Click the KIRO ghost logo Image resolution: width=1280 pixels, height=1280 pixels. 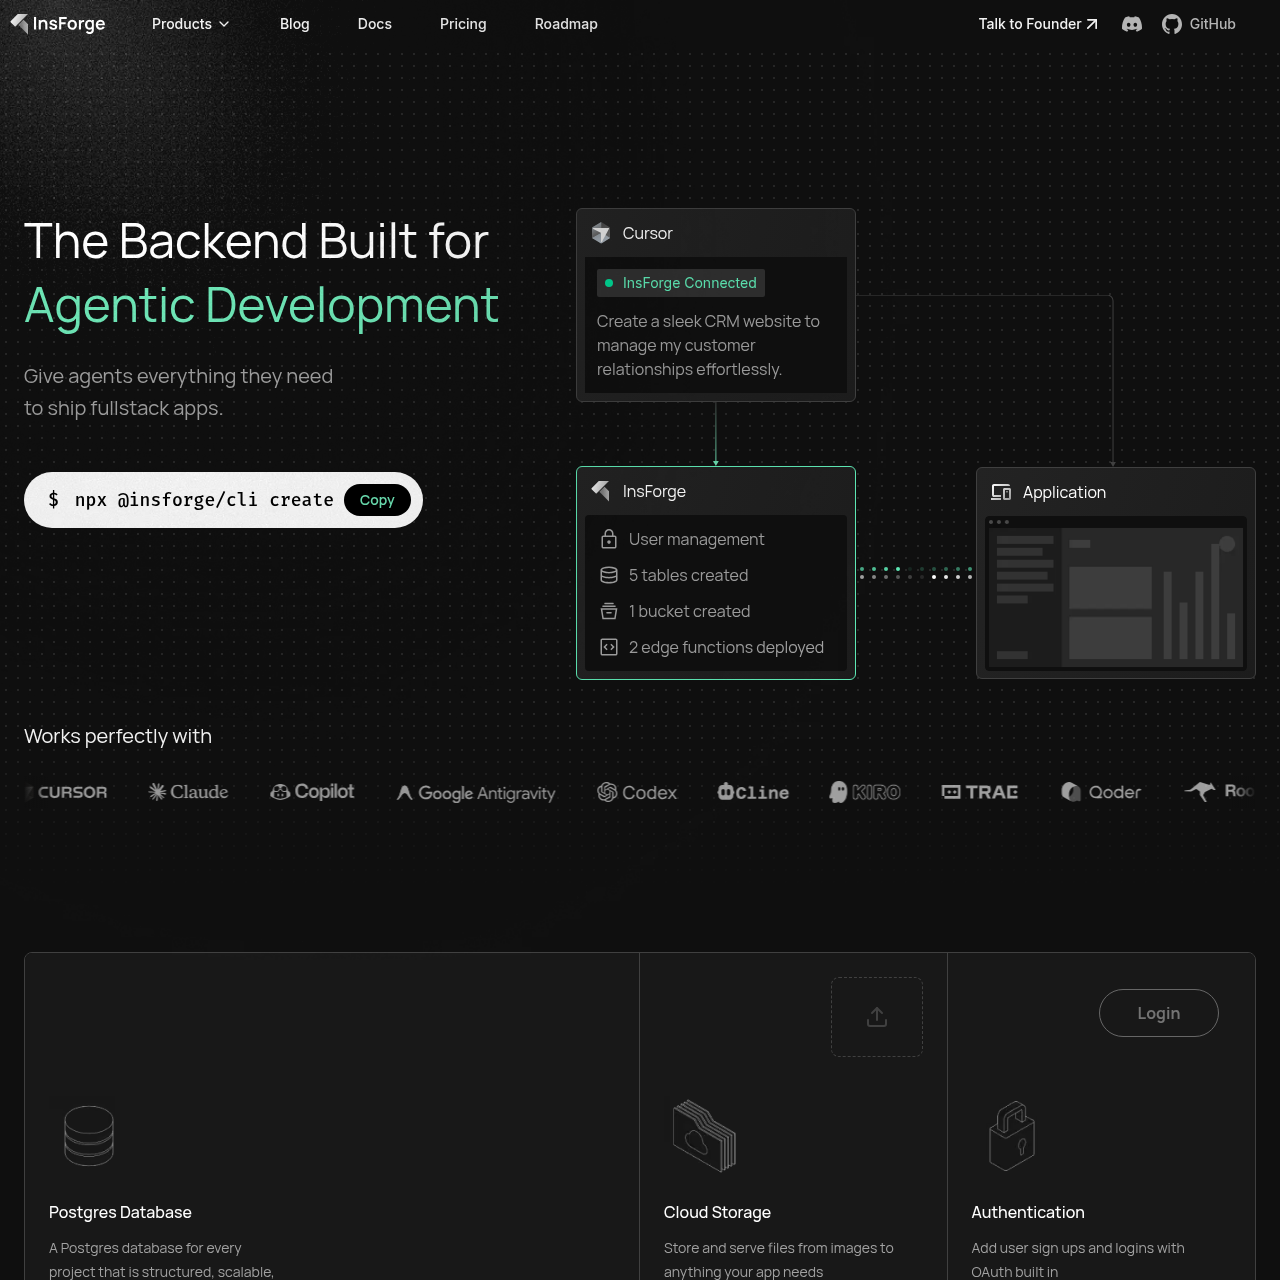pos(865,792)
